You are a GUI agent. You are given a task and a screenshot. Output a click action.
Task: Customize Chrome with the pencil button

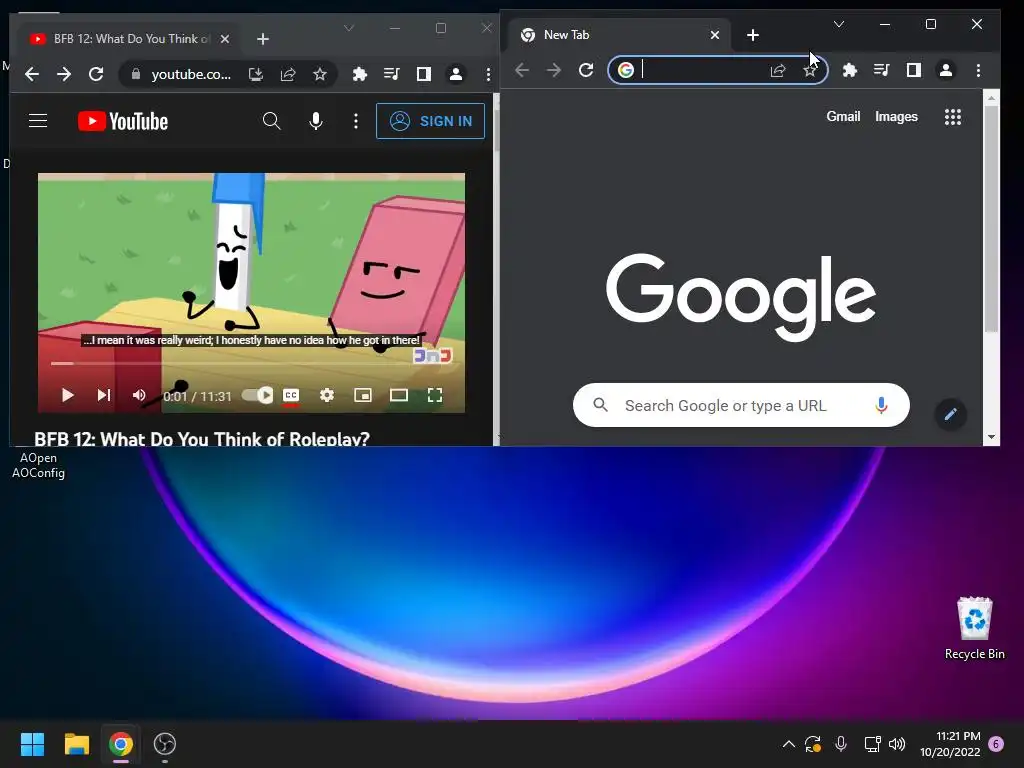tap(950, 414)
